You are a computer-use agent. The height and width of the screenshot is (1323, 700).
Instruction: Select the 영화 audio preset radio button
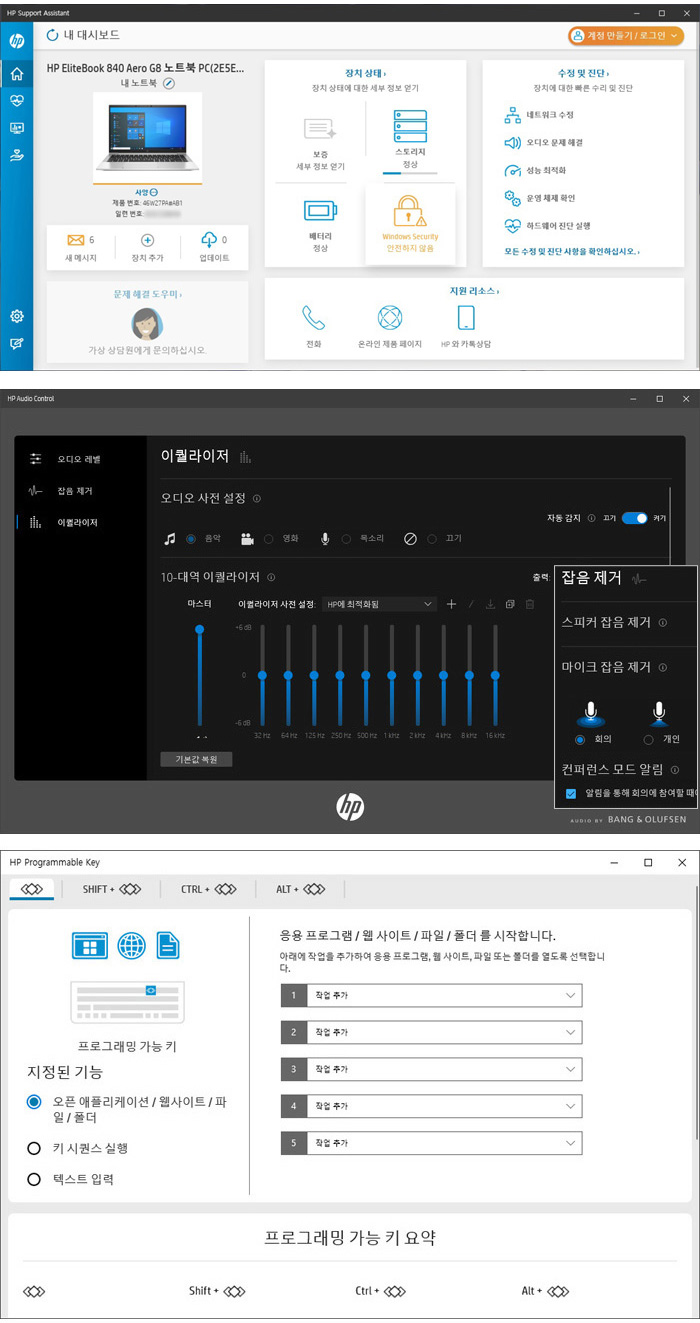click(269, 539)
